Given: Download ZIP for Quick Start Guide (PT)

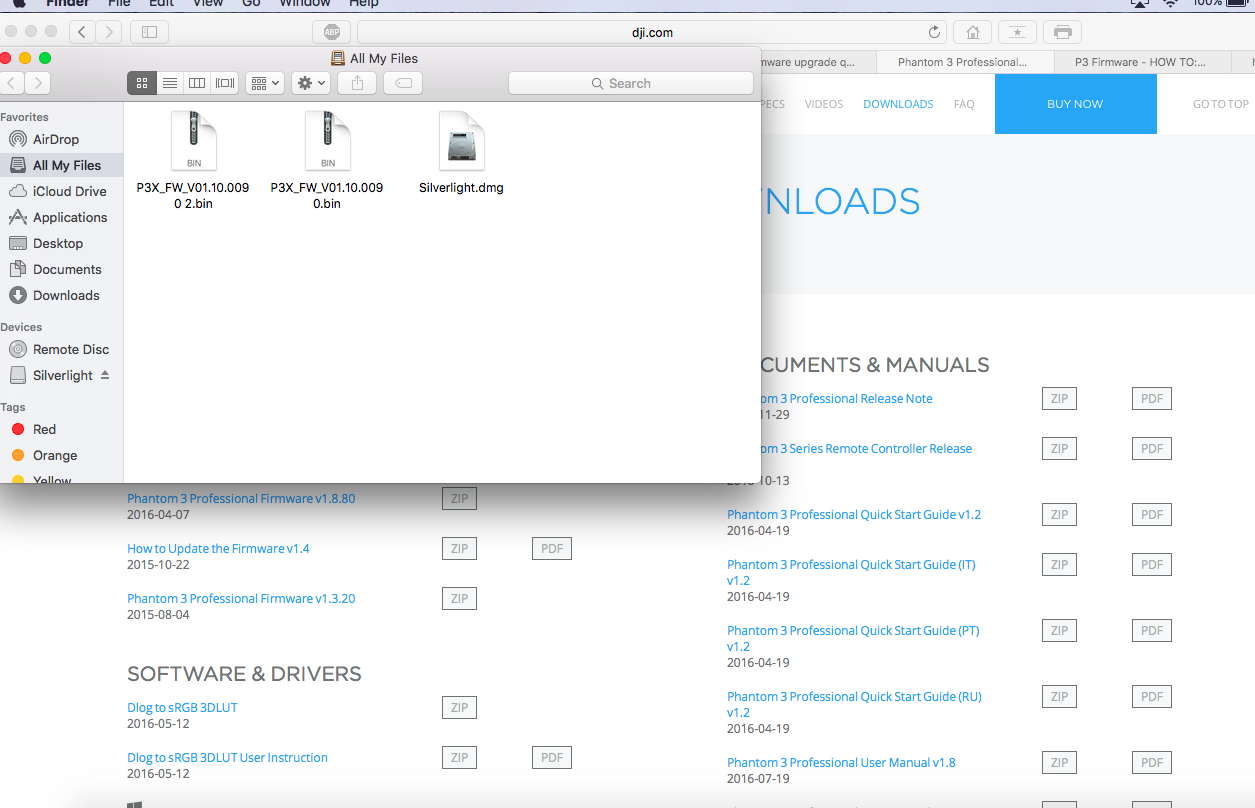Looking at the screenshot, I should (1059, 631).
